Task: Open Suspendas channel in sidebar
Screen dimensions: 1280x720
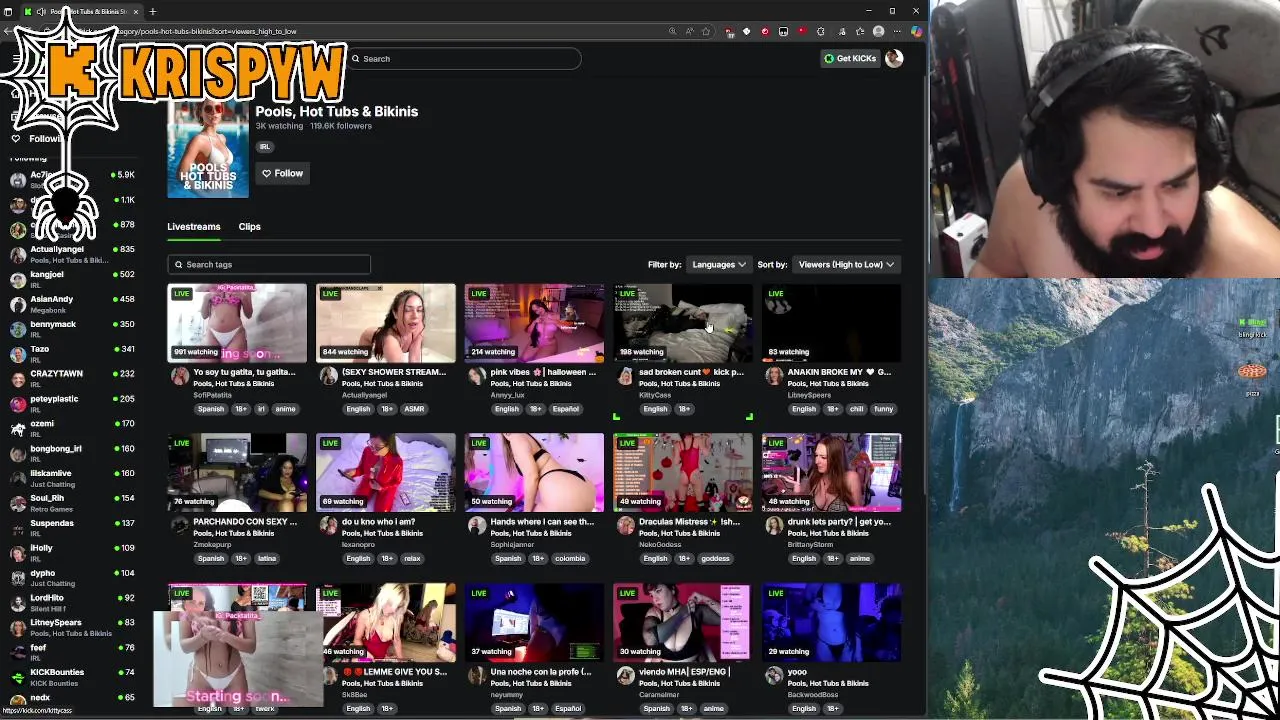Action: pos(72,528)
